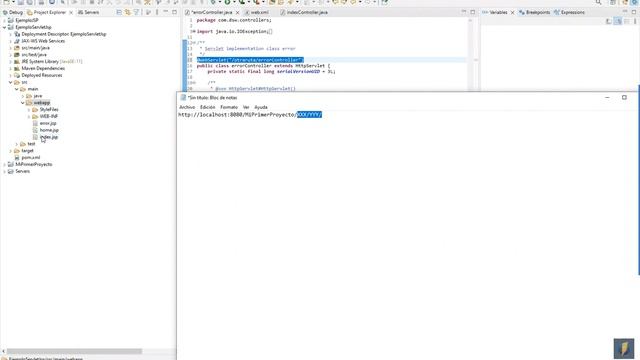Collapse the EjemploServletJsp project node

pyautogui.click(x=4, y=27)
